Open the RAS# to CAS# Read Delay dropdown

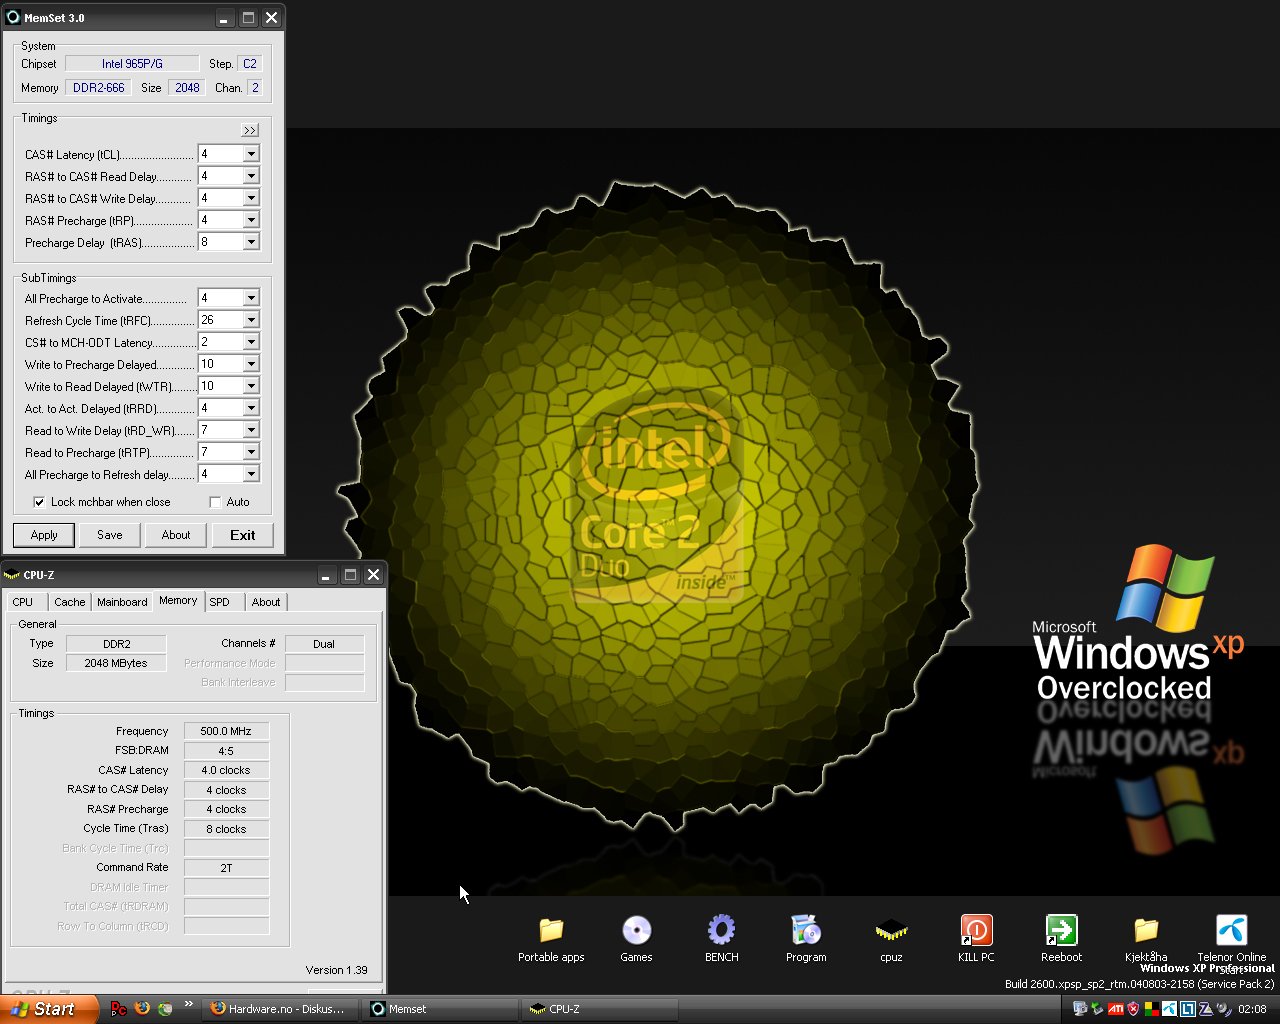(251, 176)
